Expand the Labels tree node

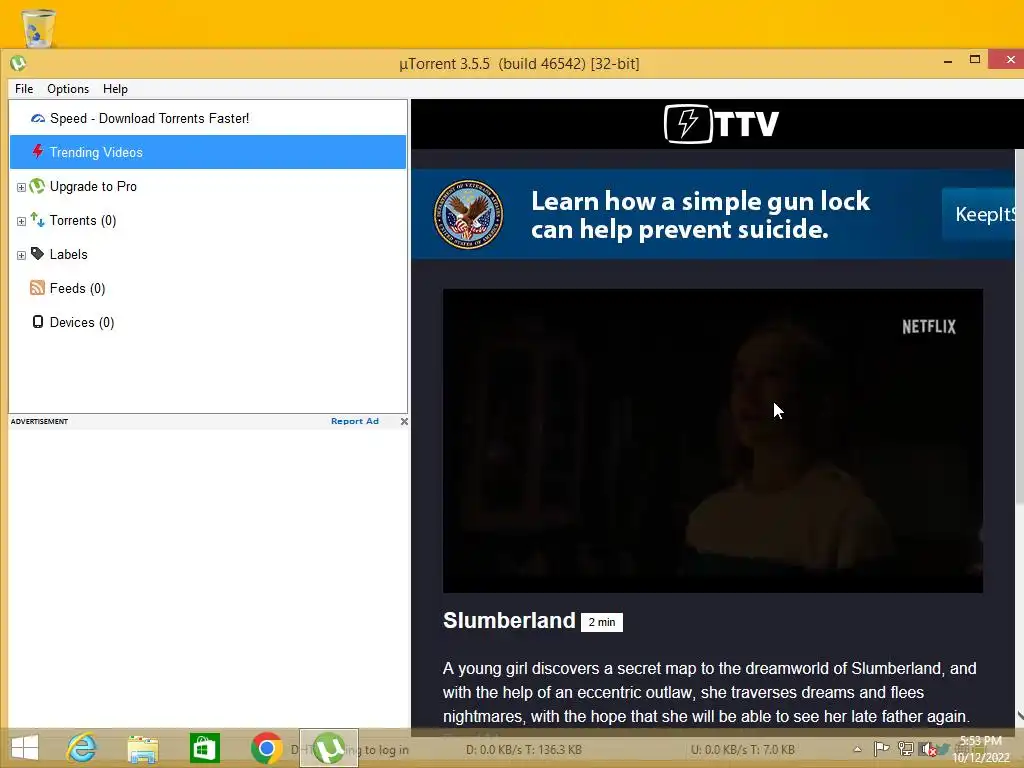[x=21, y=255]
